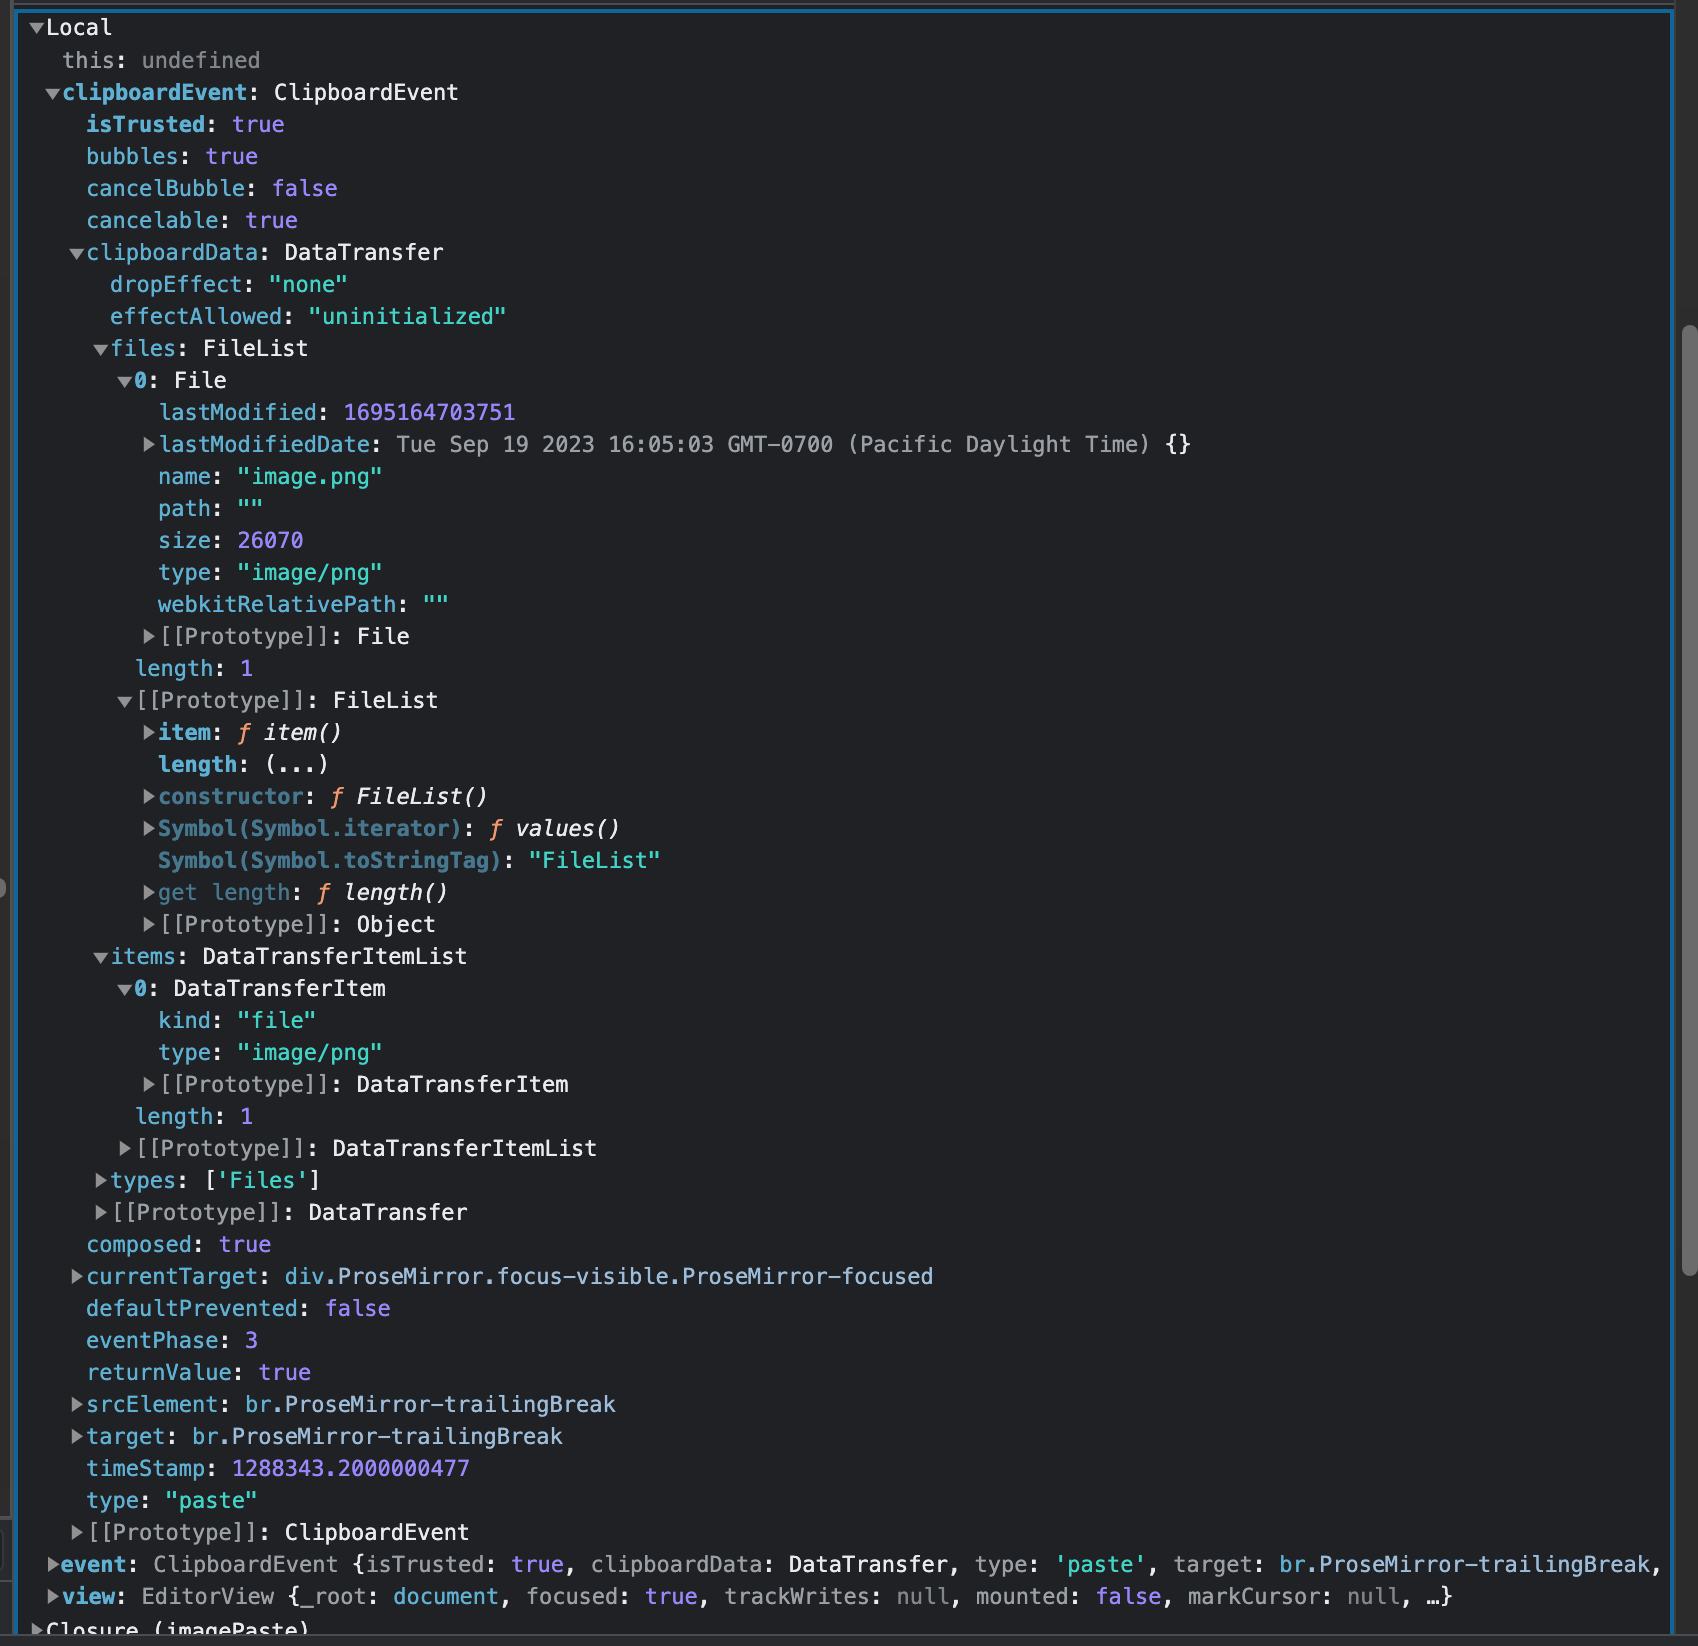This screenshot has width=1698, height=1646.
Task: Expand the currentTarget div element
Action: [x=76, y=1276]
